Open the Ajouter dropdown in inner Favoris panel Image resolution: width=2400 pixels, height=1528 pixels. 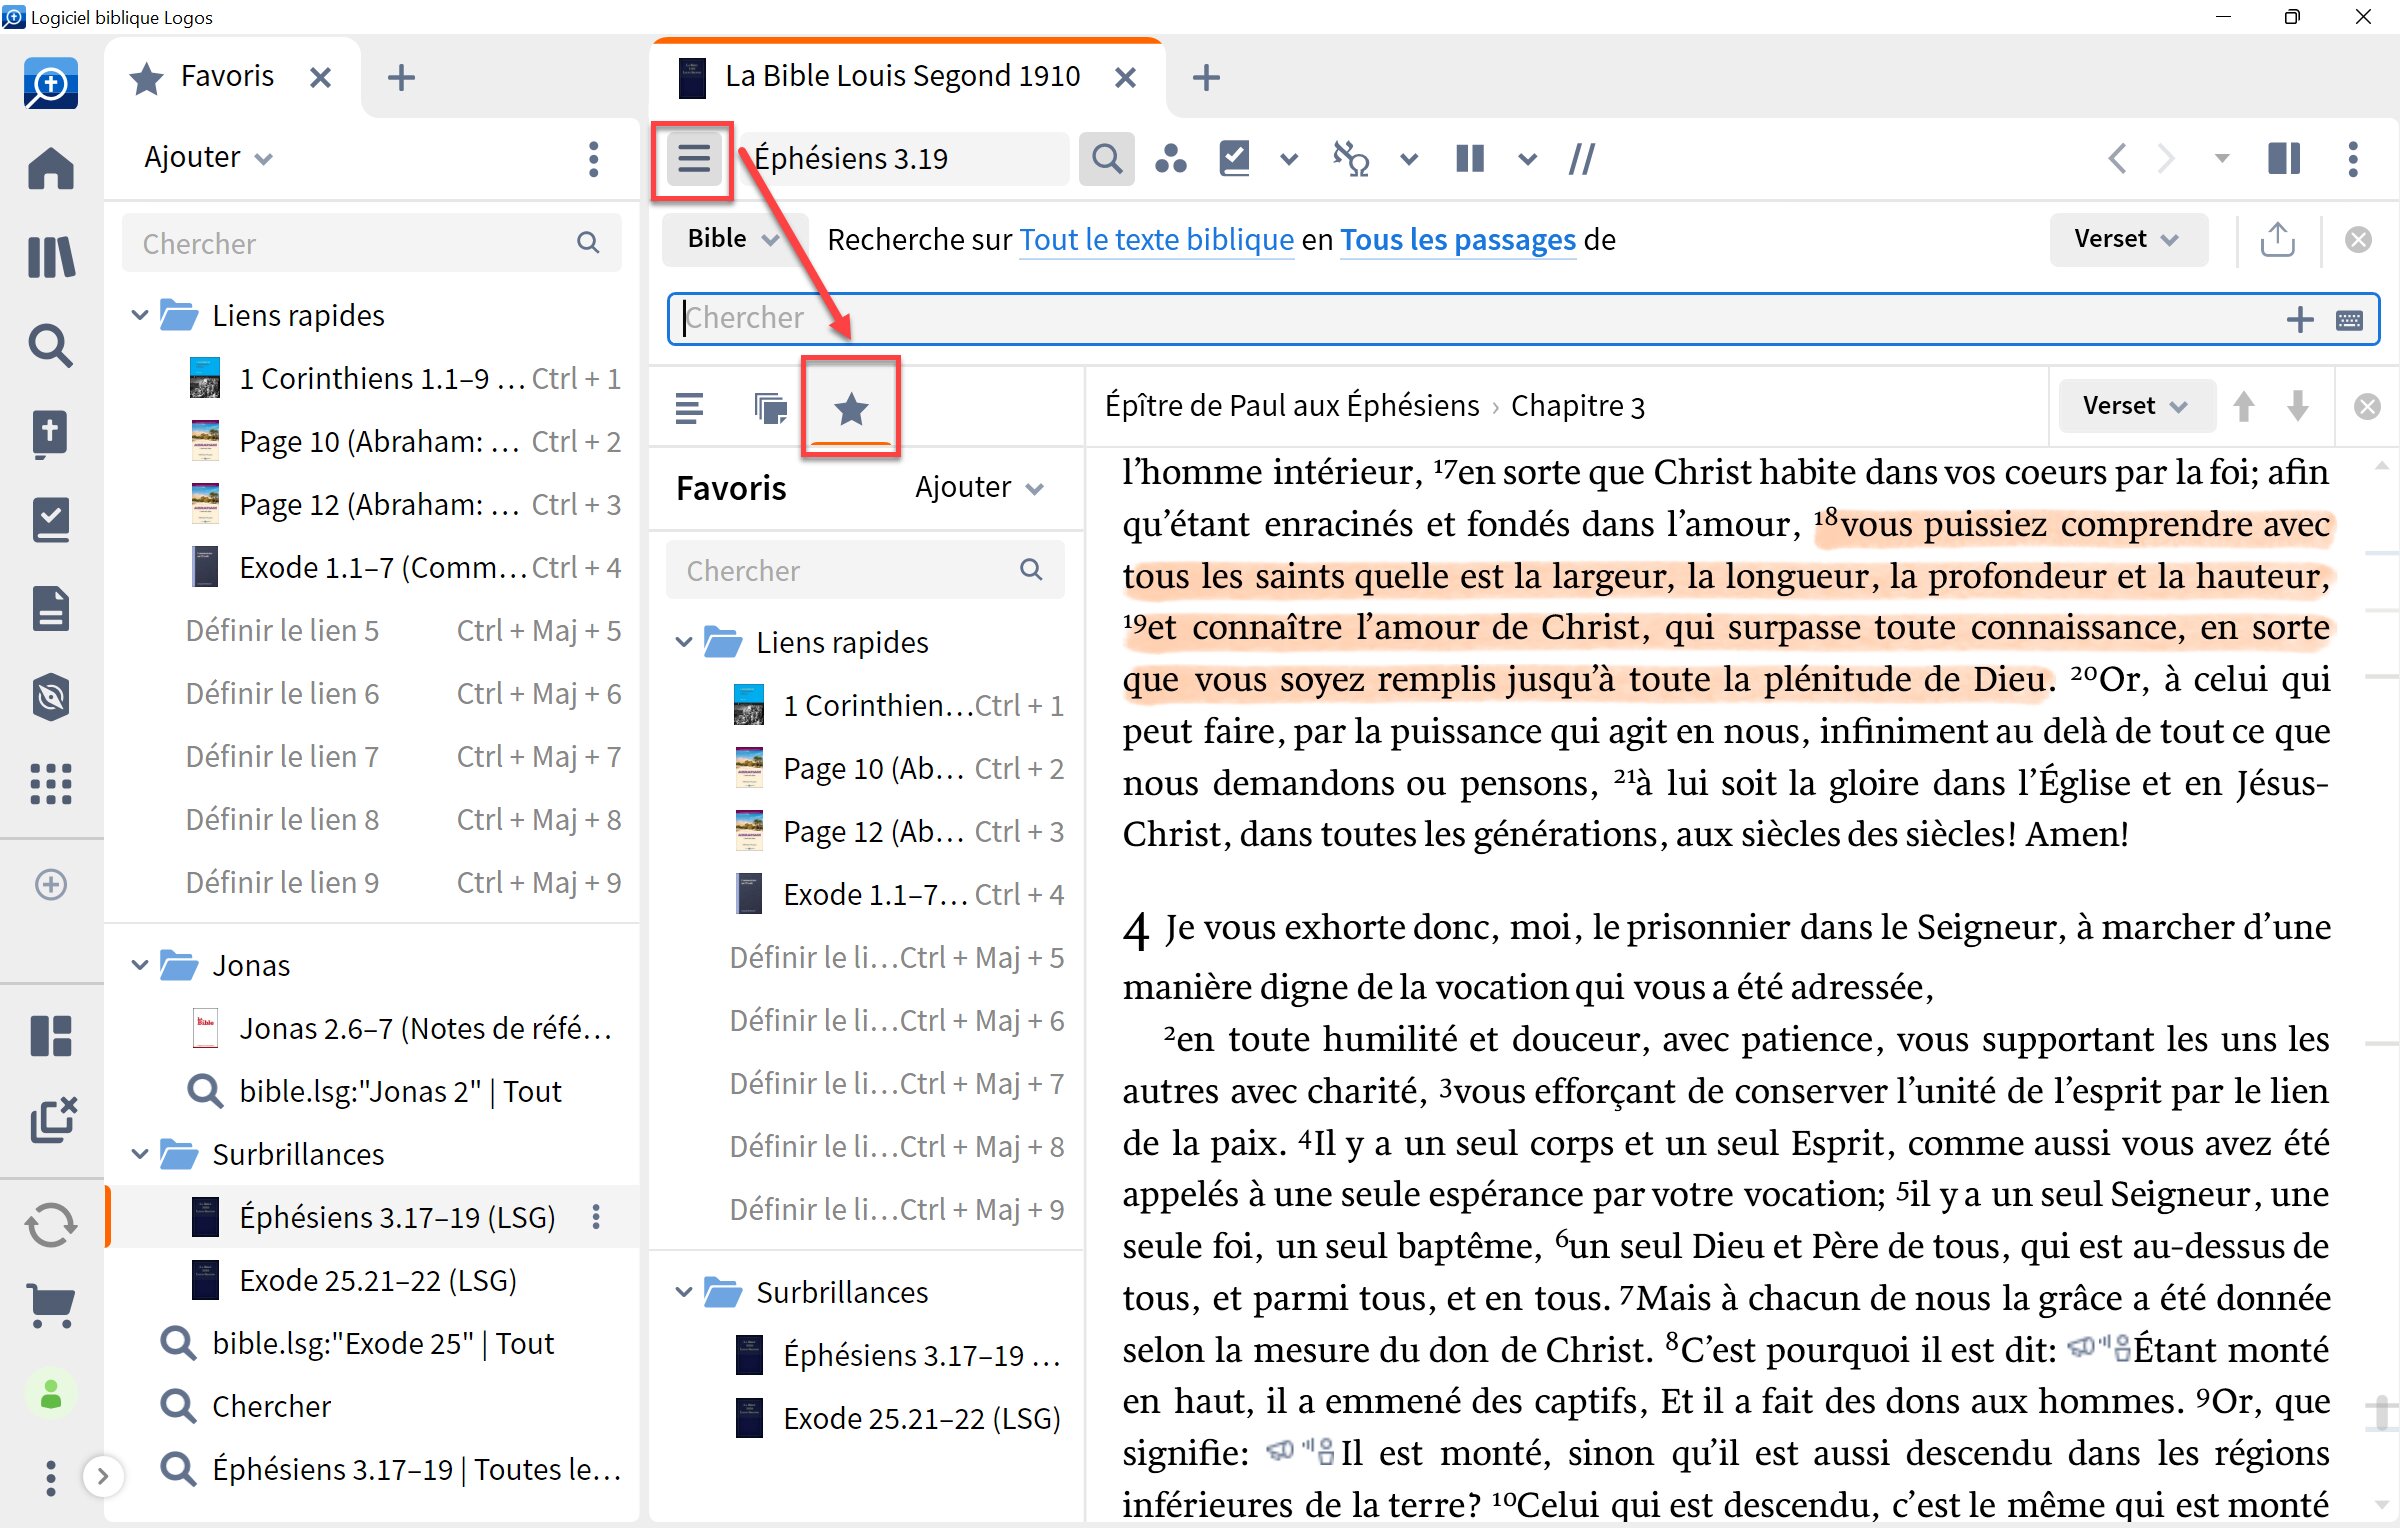(x=980, y=488)
